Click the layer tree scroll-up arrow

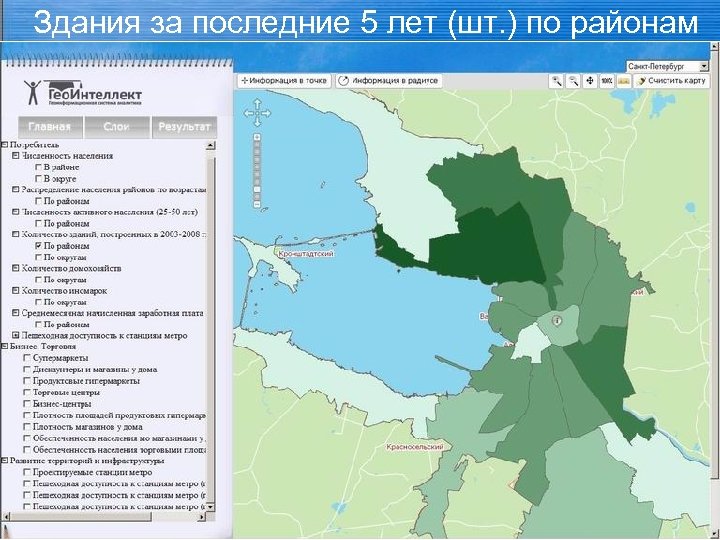pos(210,146)
